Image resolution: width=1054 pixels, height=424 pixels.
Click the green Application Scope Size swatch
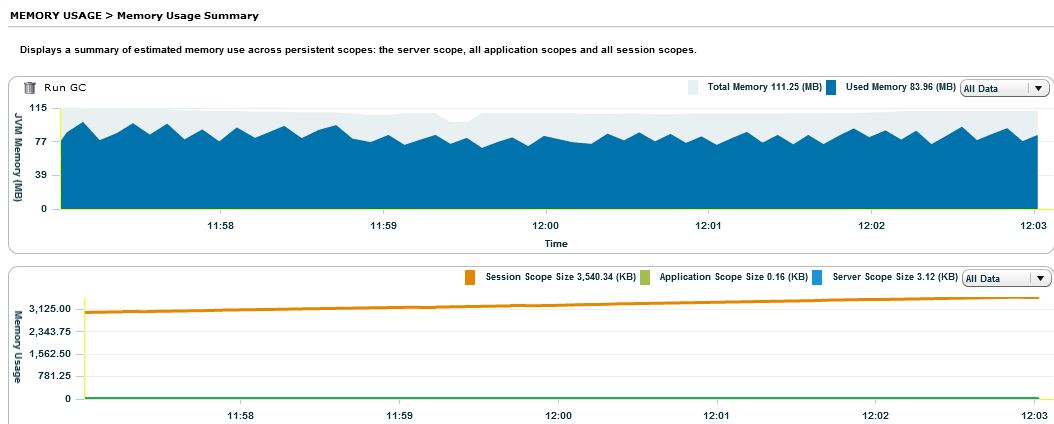645,277
